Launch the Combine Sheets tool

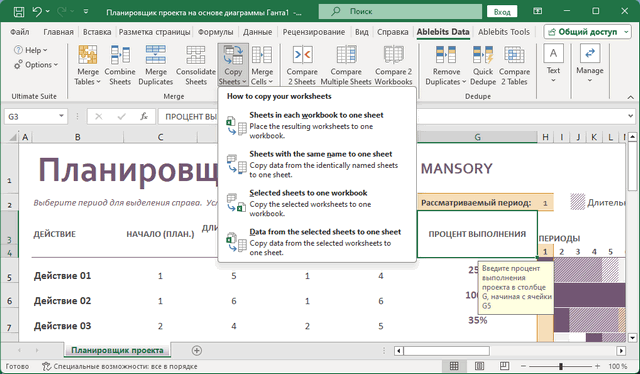[120, 65]
